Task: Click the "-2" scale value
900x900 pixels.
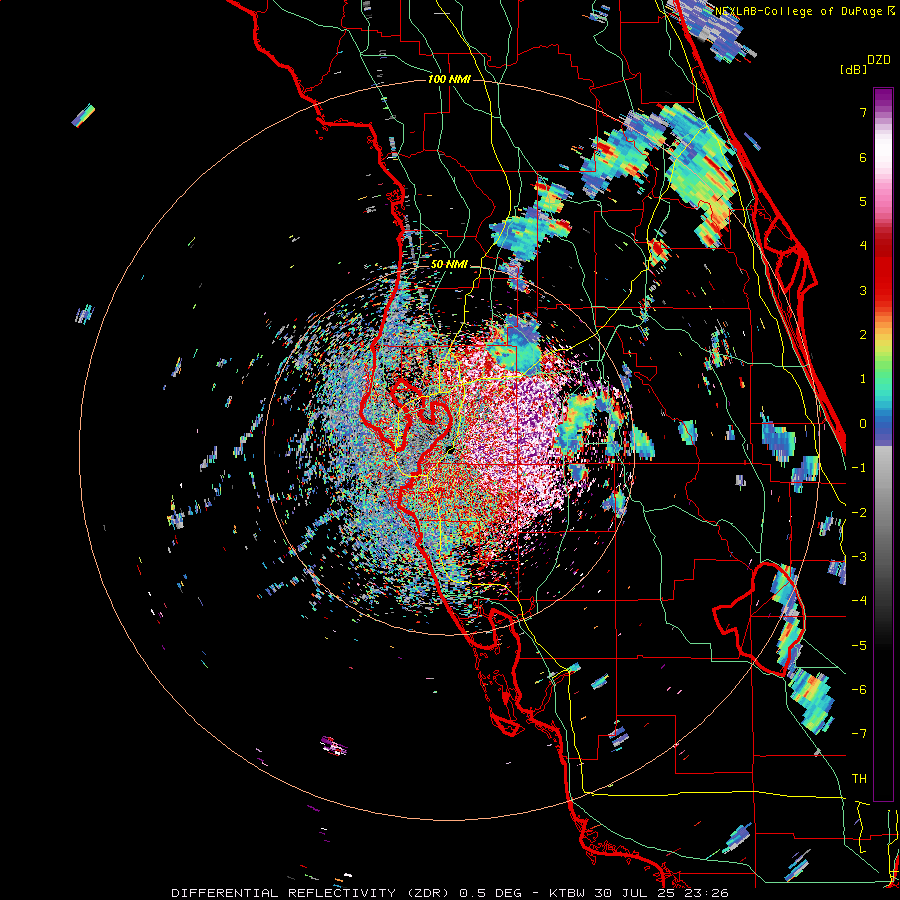Action: click(x=859, y=513)
